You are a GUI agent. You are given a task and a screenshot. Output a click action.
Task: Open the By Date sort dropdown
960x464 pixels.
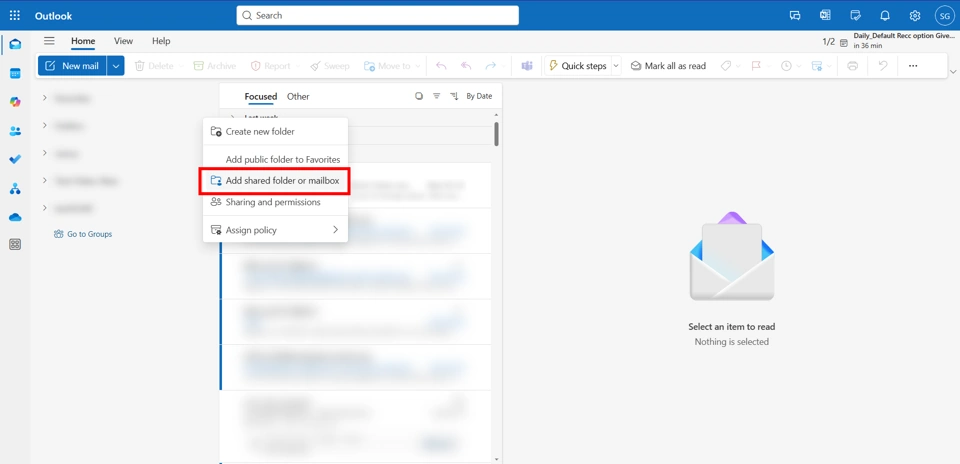[479, 96]
